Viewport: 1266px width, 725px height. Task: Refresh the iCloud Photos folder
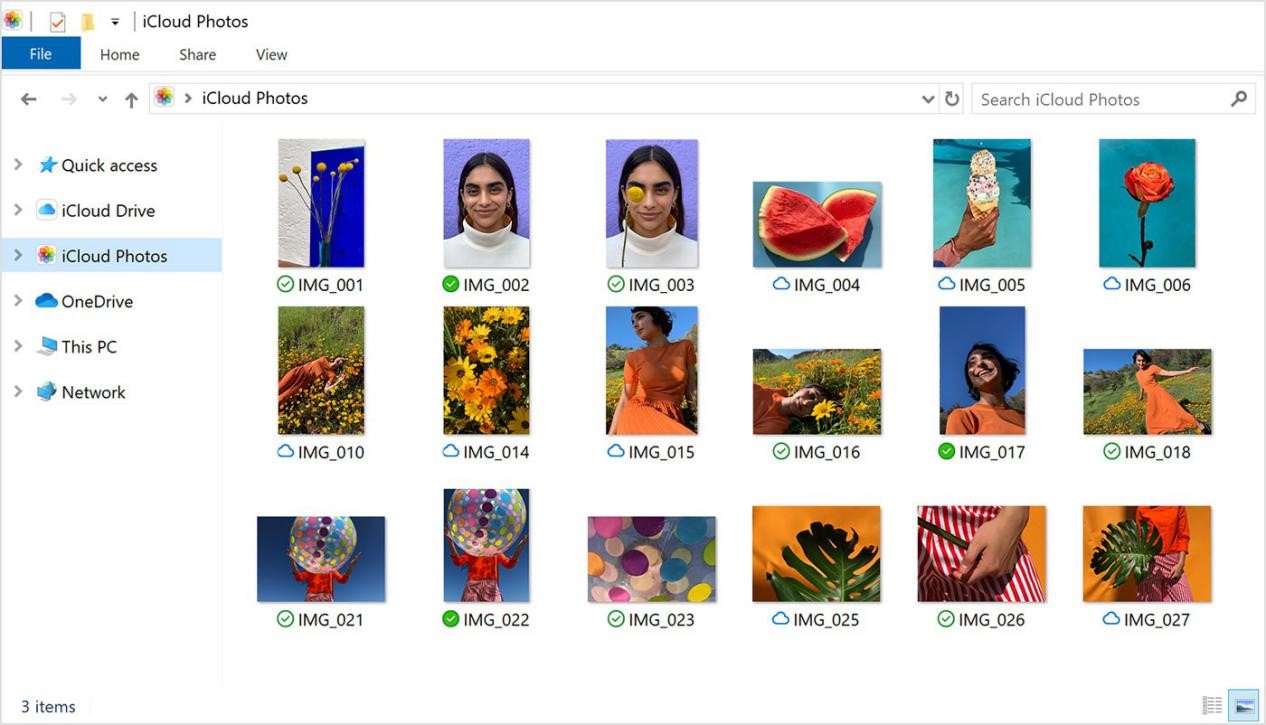coord(951,98)
